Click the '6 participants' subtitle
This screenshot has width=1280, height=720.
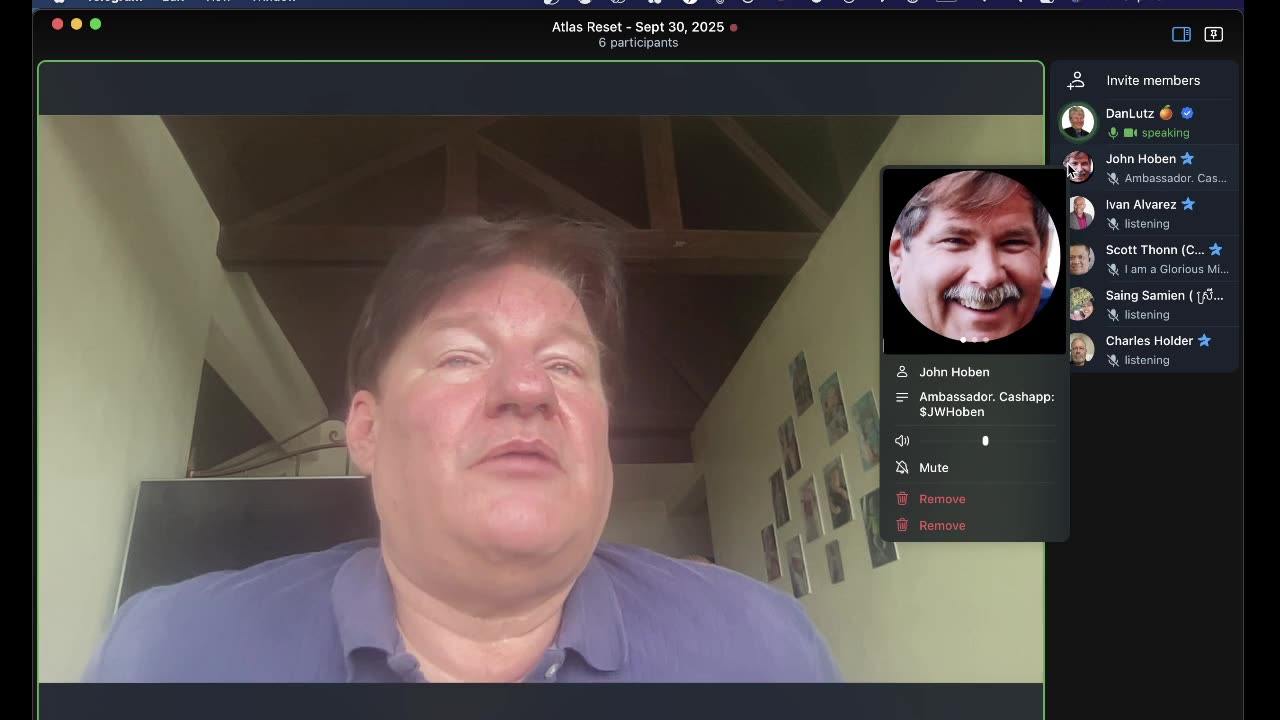[638, 43]
